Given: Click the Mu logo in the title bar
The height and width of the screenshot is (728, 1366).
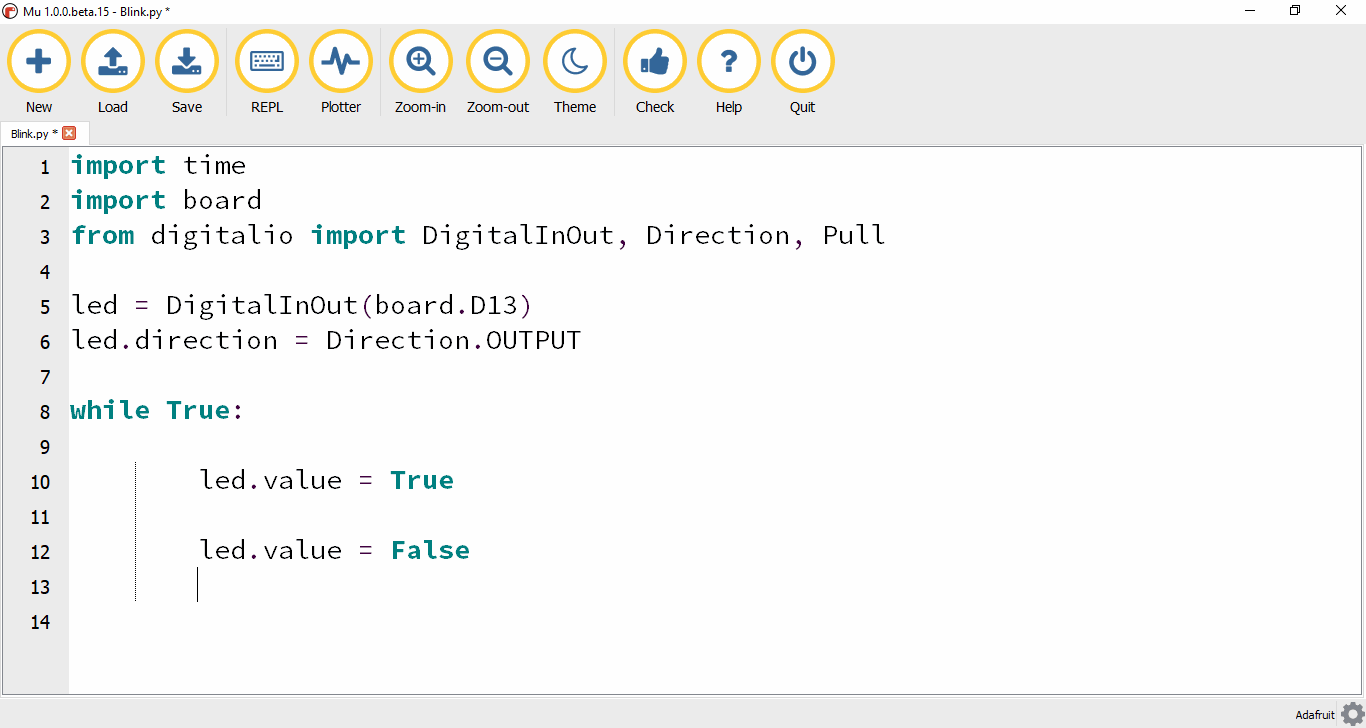Looking at the screenshot, I should tap(10, 11).
